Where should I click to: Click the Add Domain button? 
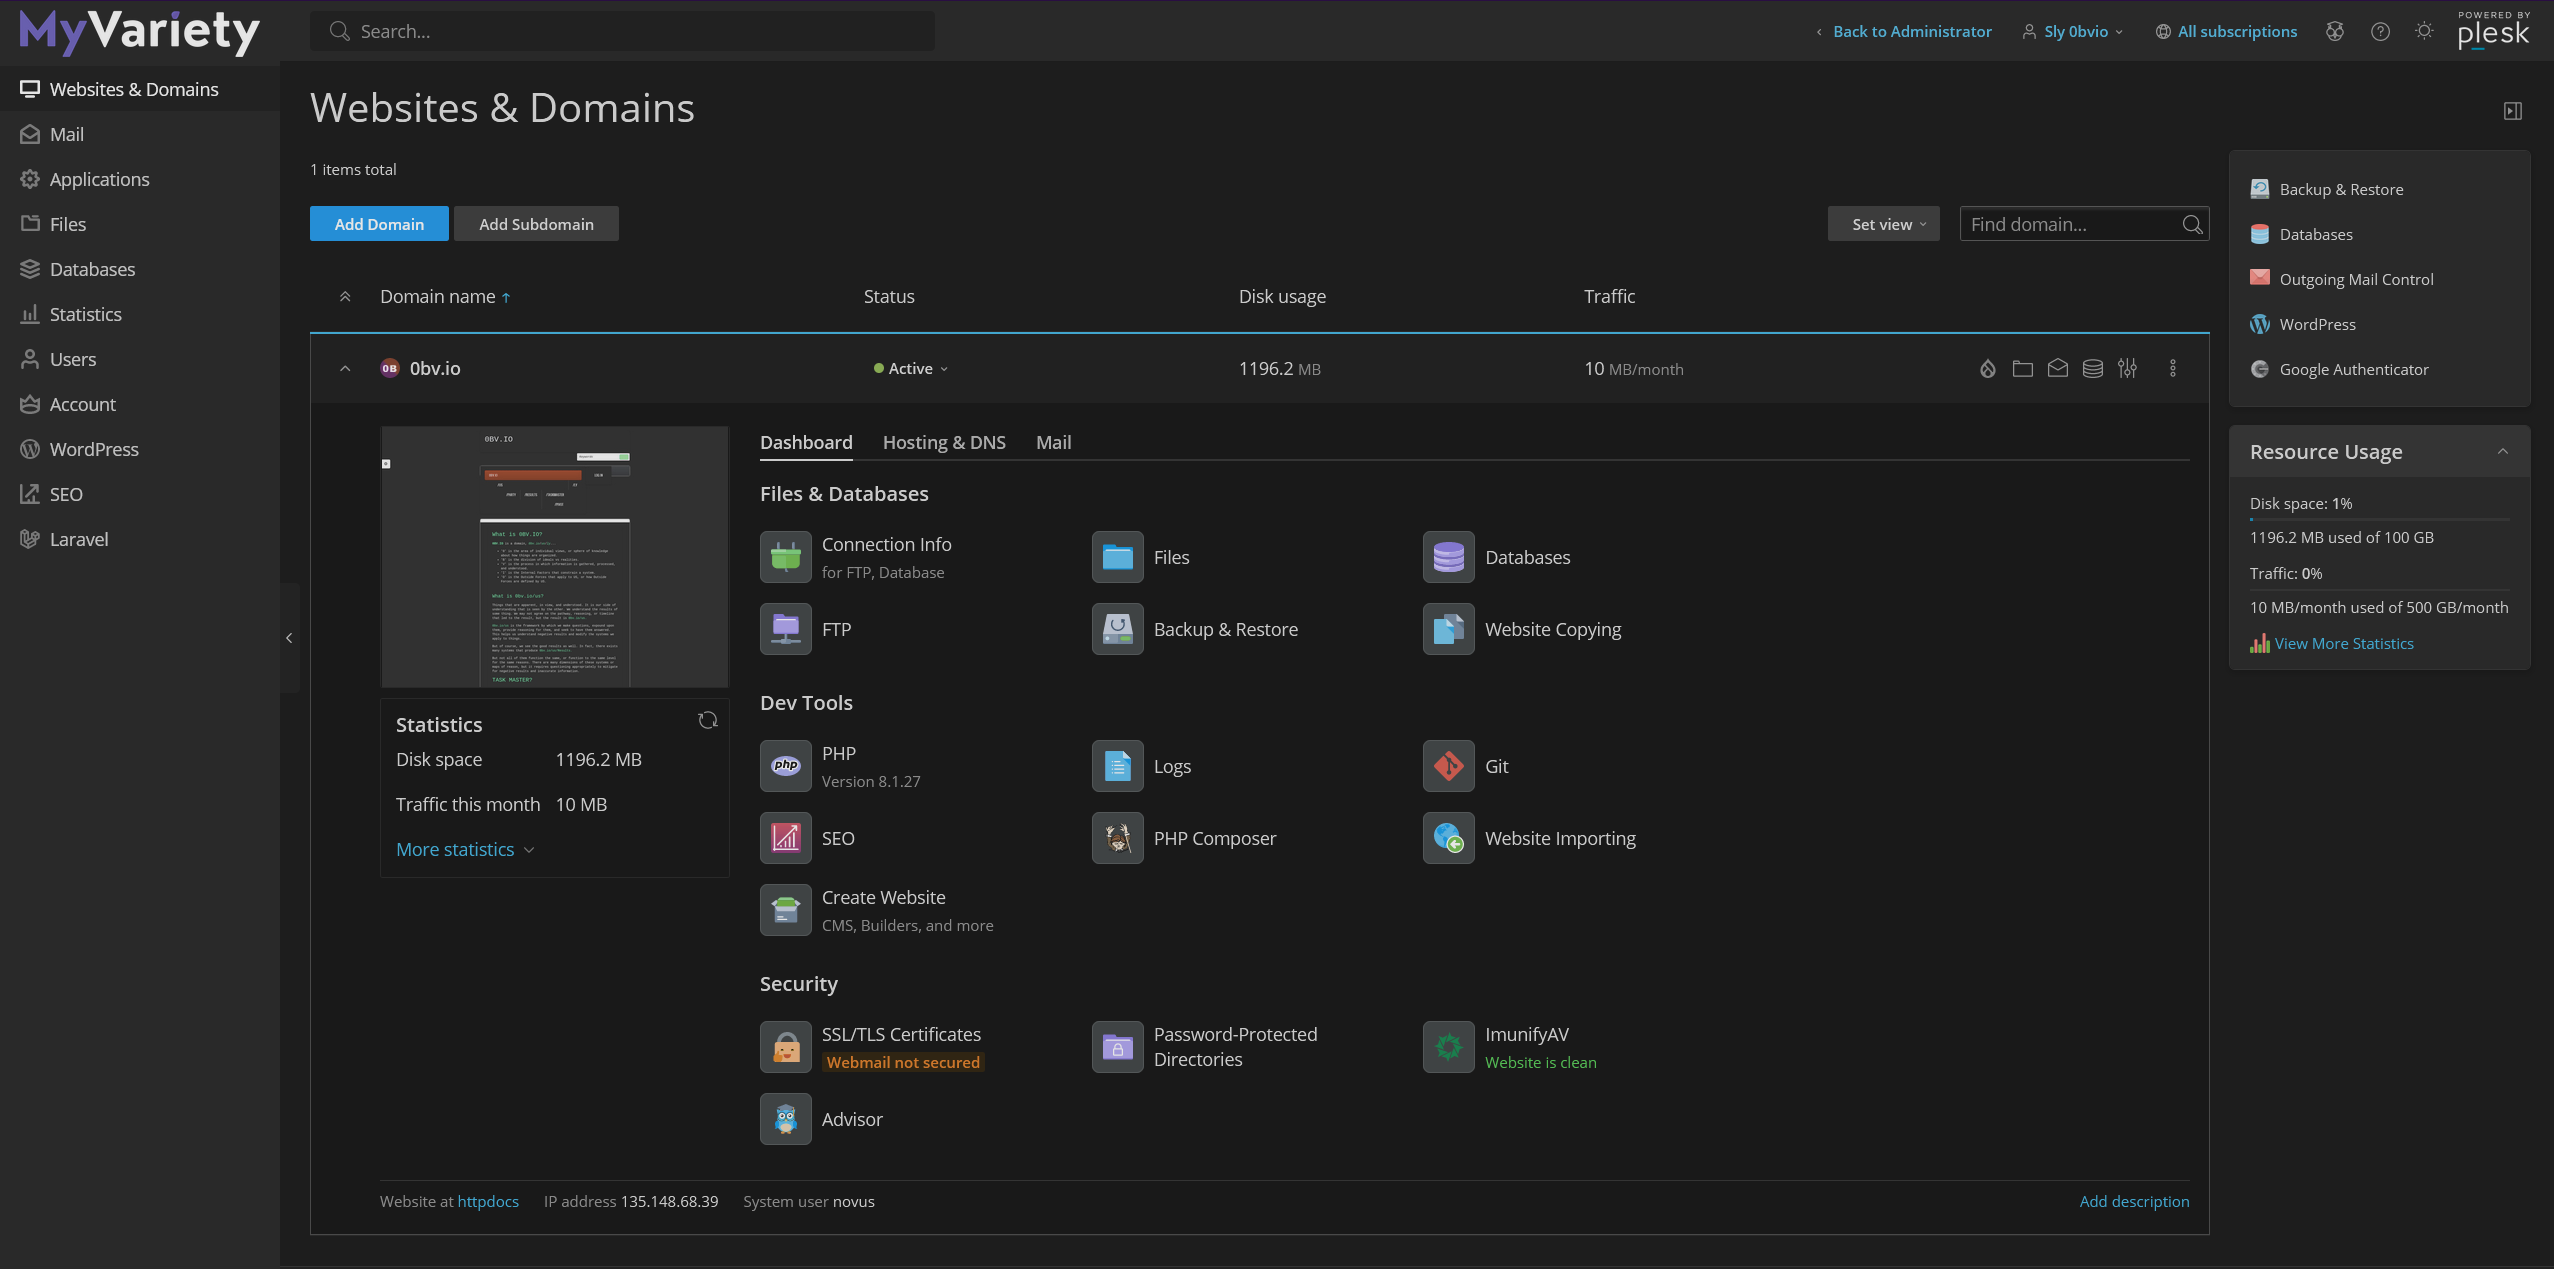379,224
